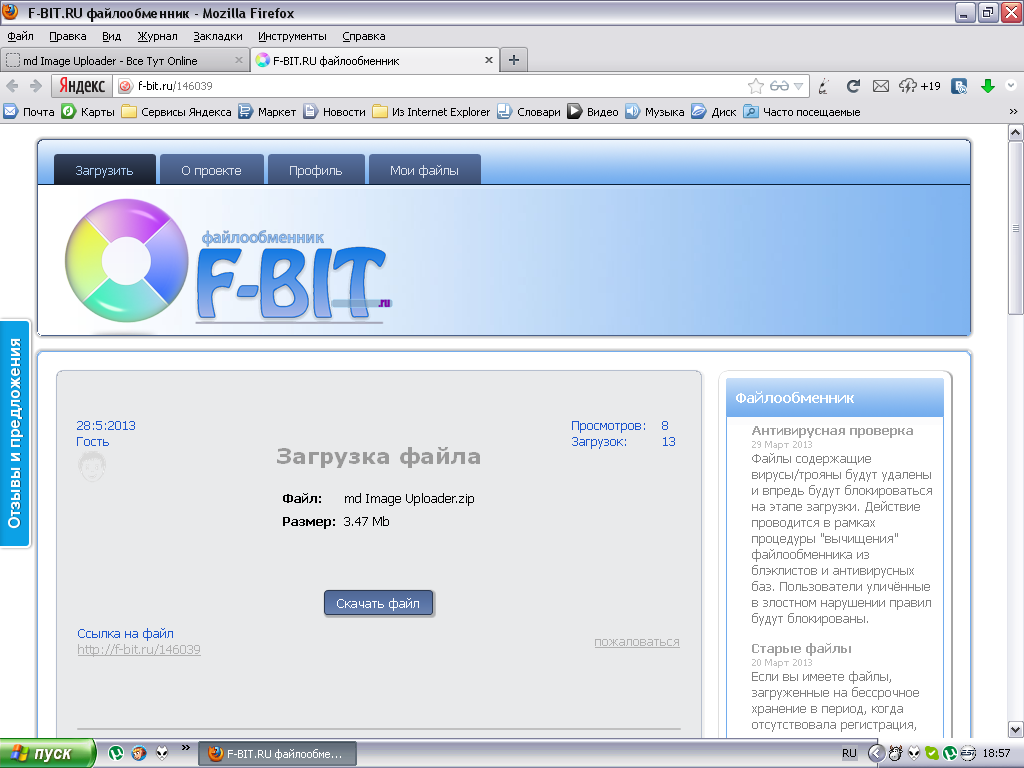Open the Журнал menu
This screenshot has height=768, width=1024.
pyautogui.click(x=157, y=36)
